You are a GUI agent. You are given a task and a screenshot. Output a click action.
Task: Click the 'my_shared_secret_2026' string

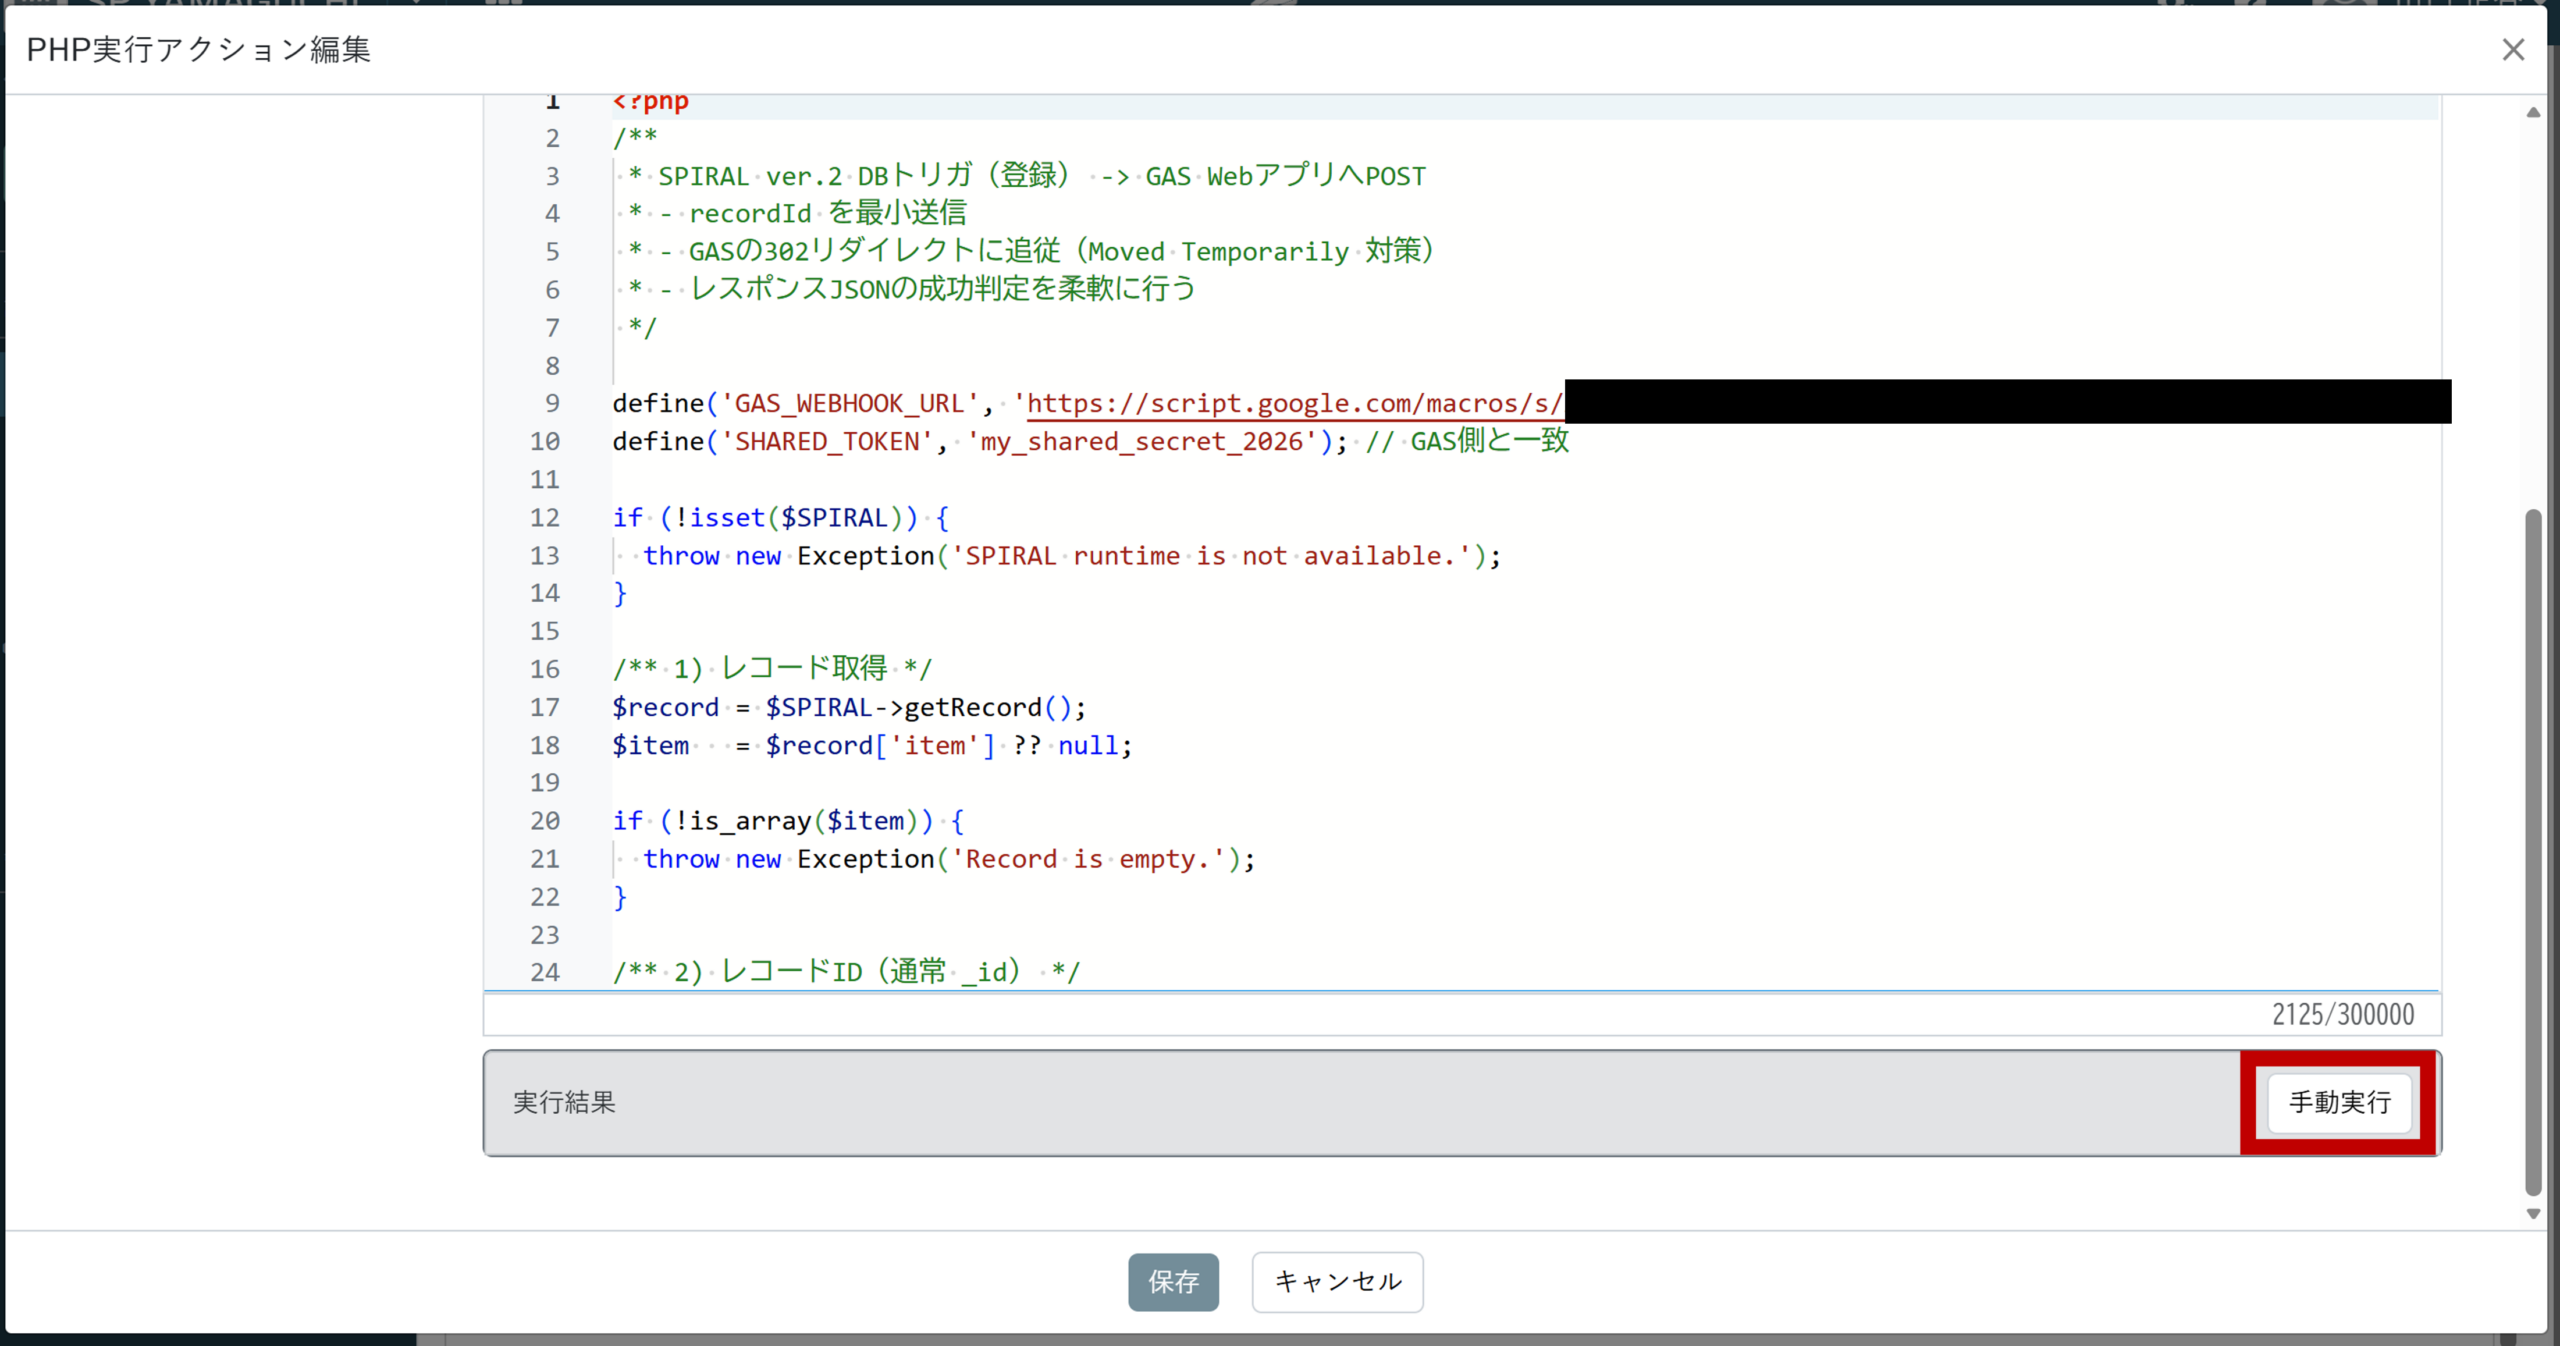[1140, 441]
